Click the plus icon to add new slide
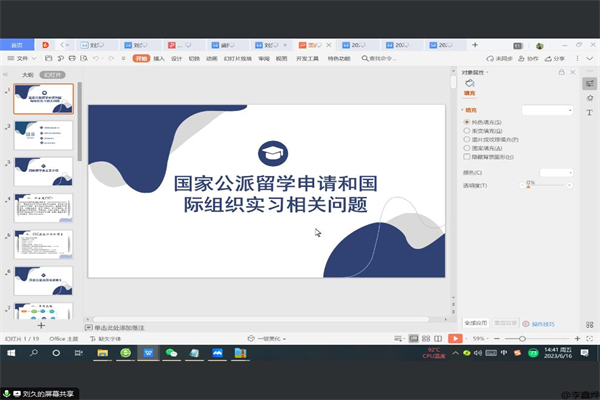Image resolution: width=600 pixels, height=400 pixels. point(41,325)
